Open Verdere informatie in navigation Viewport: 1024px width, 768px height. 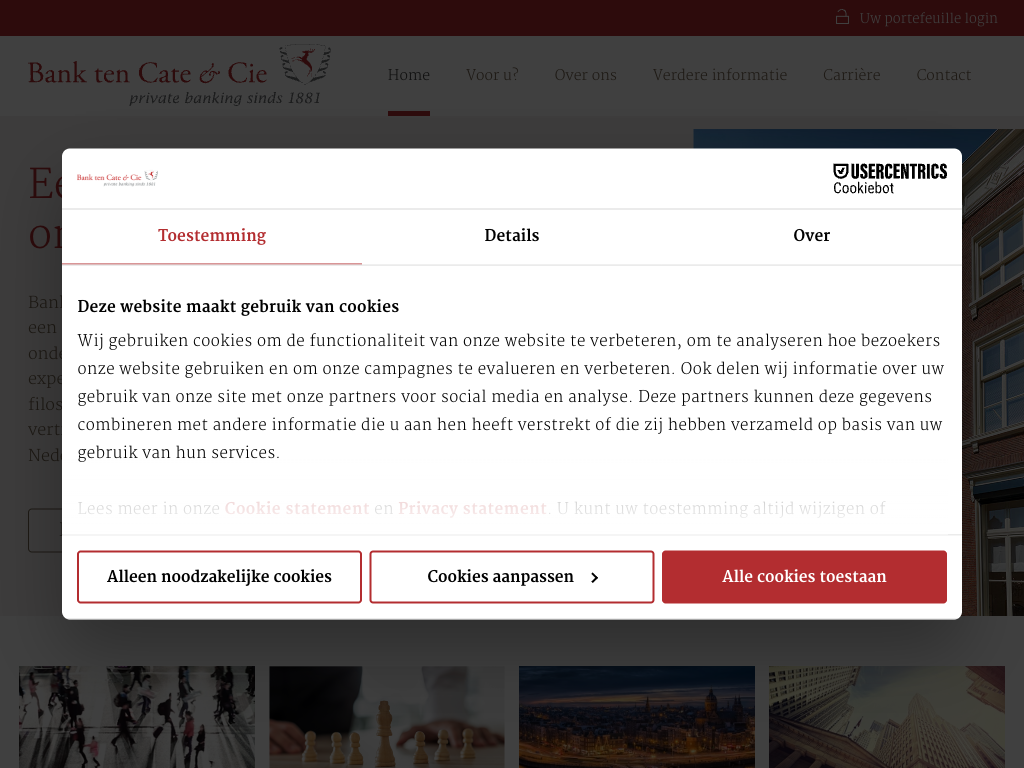click(720, 75)
